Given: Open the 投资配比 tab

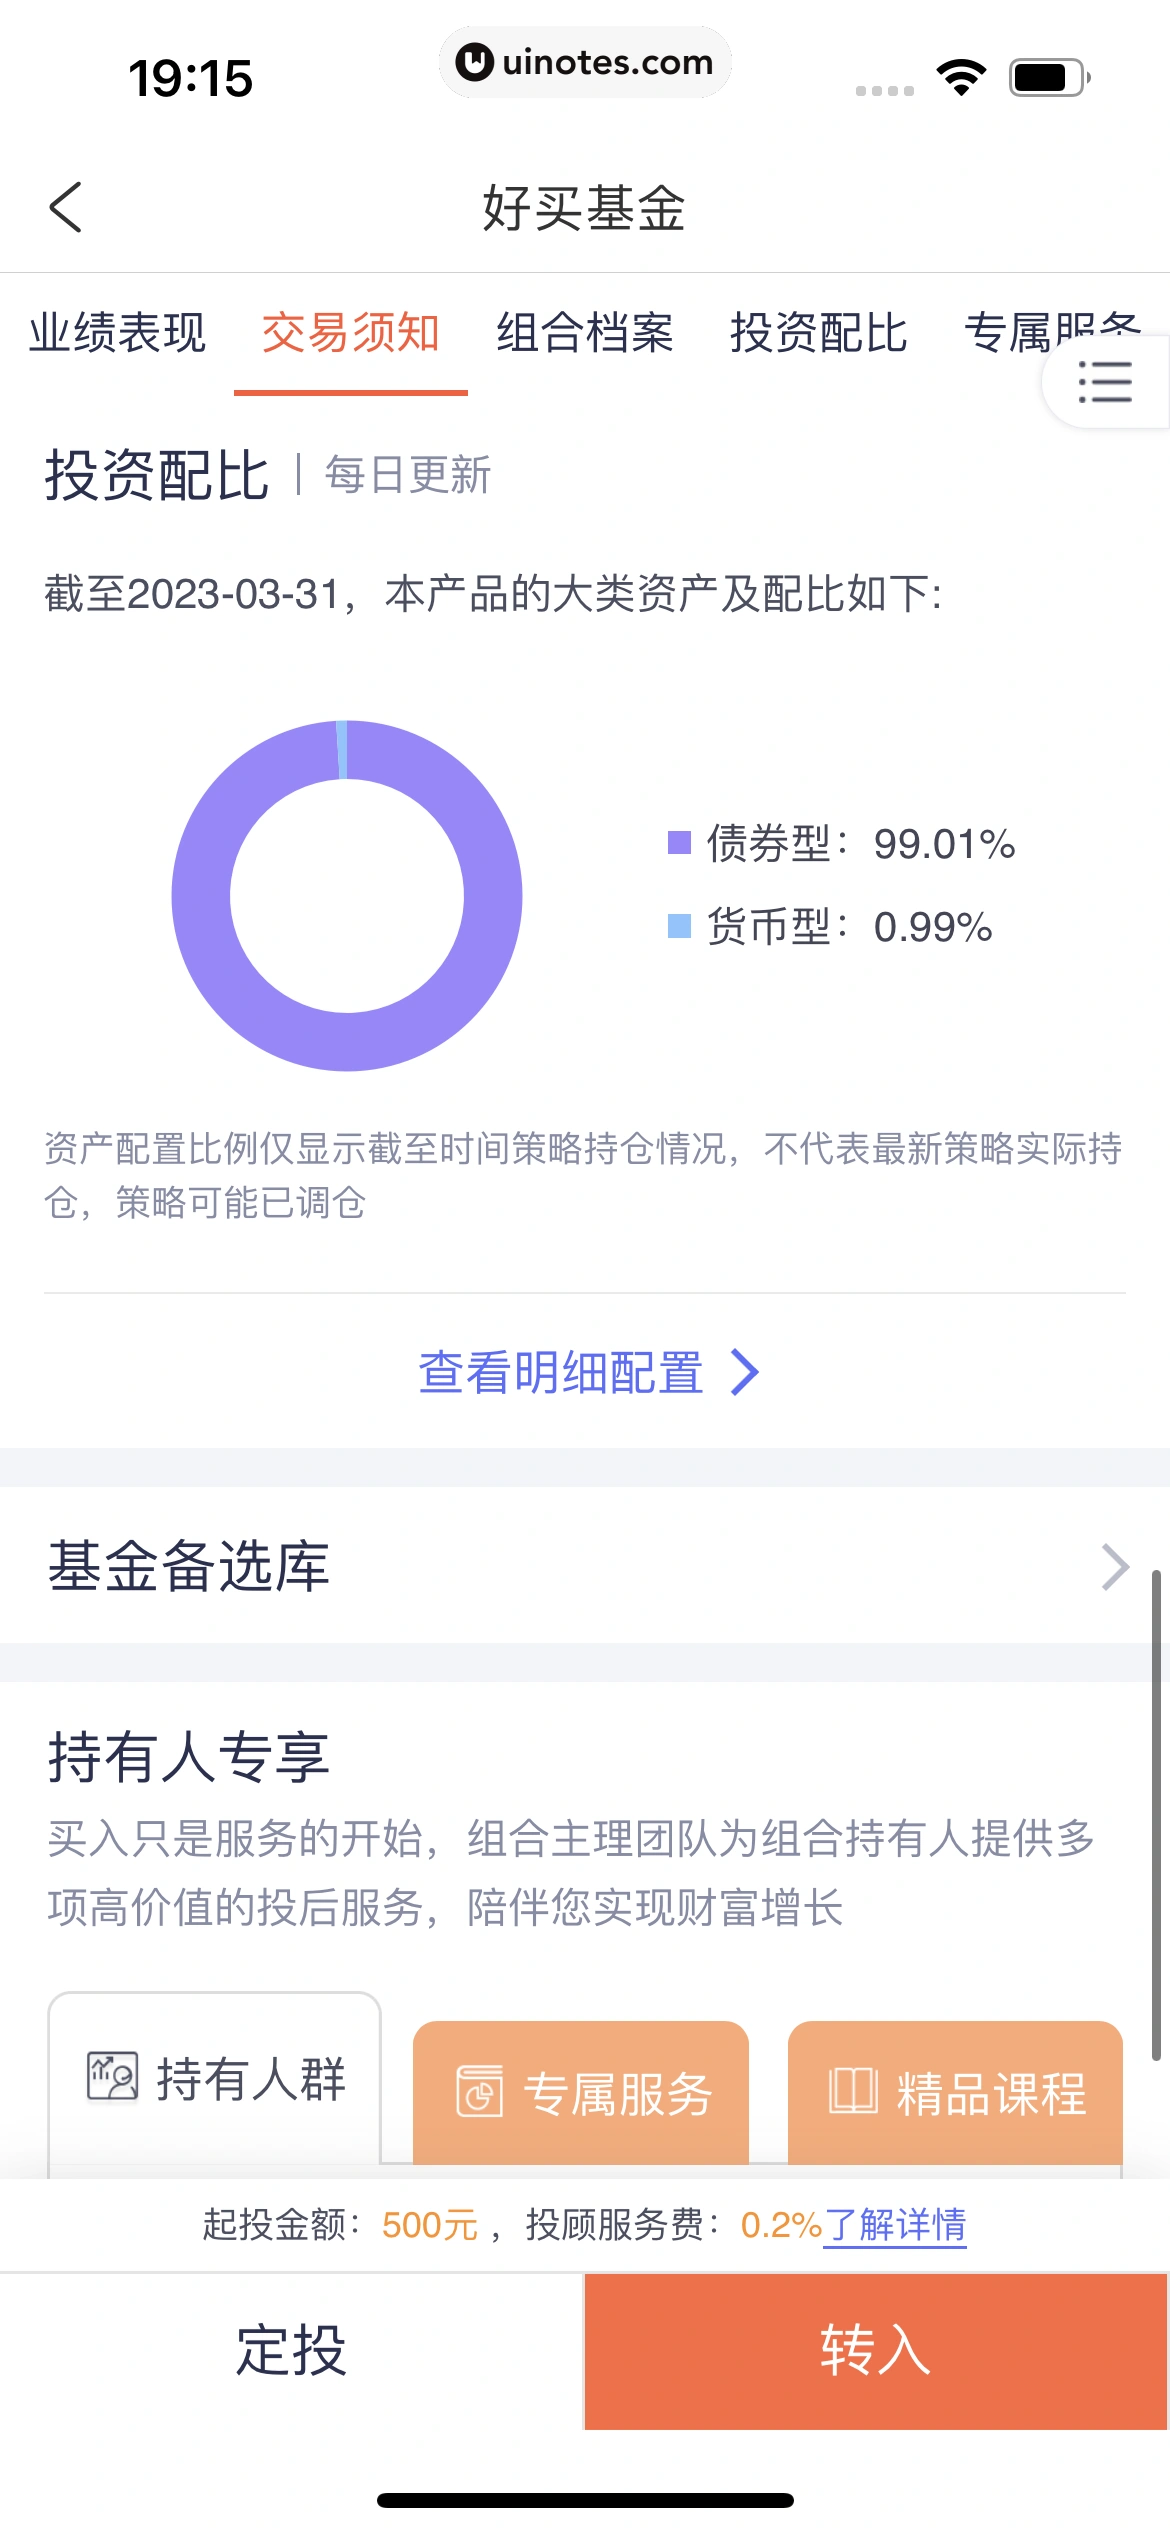Looking at the screenshot, I should (818, 333).
